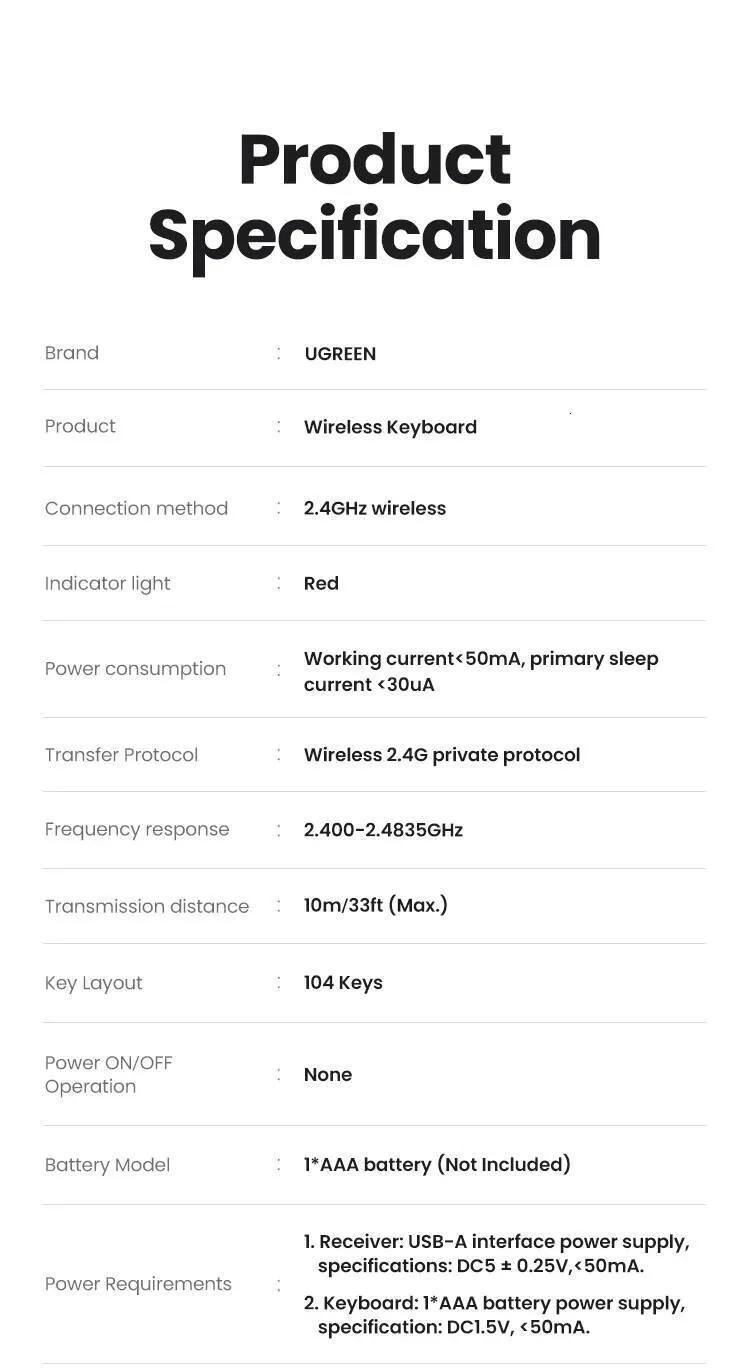The height and width of the screenshot is (1371, 750).
Task: Select the UGREEN brand value
Action: tap(340, 354)
